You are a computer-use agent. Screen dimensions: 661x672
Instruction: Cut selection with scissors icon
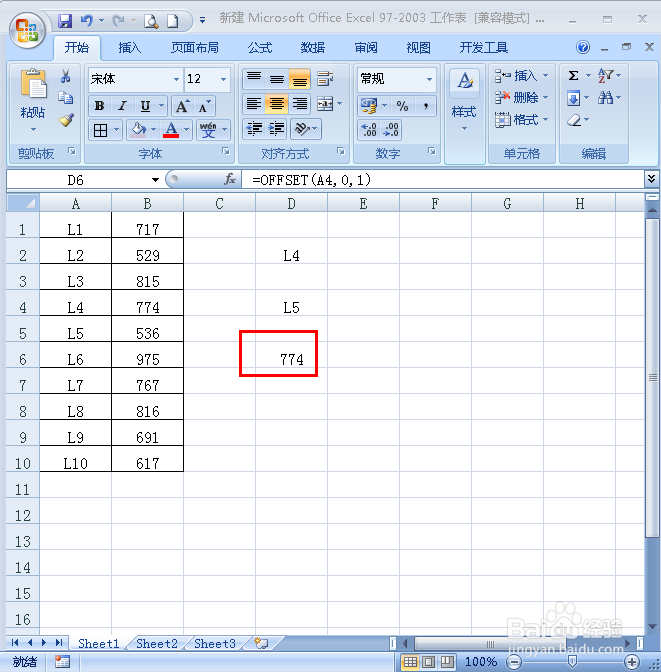tap(66, 76)
